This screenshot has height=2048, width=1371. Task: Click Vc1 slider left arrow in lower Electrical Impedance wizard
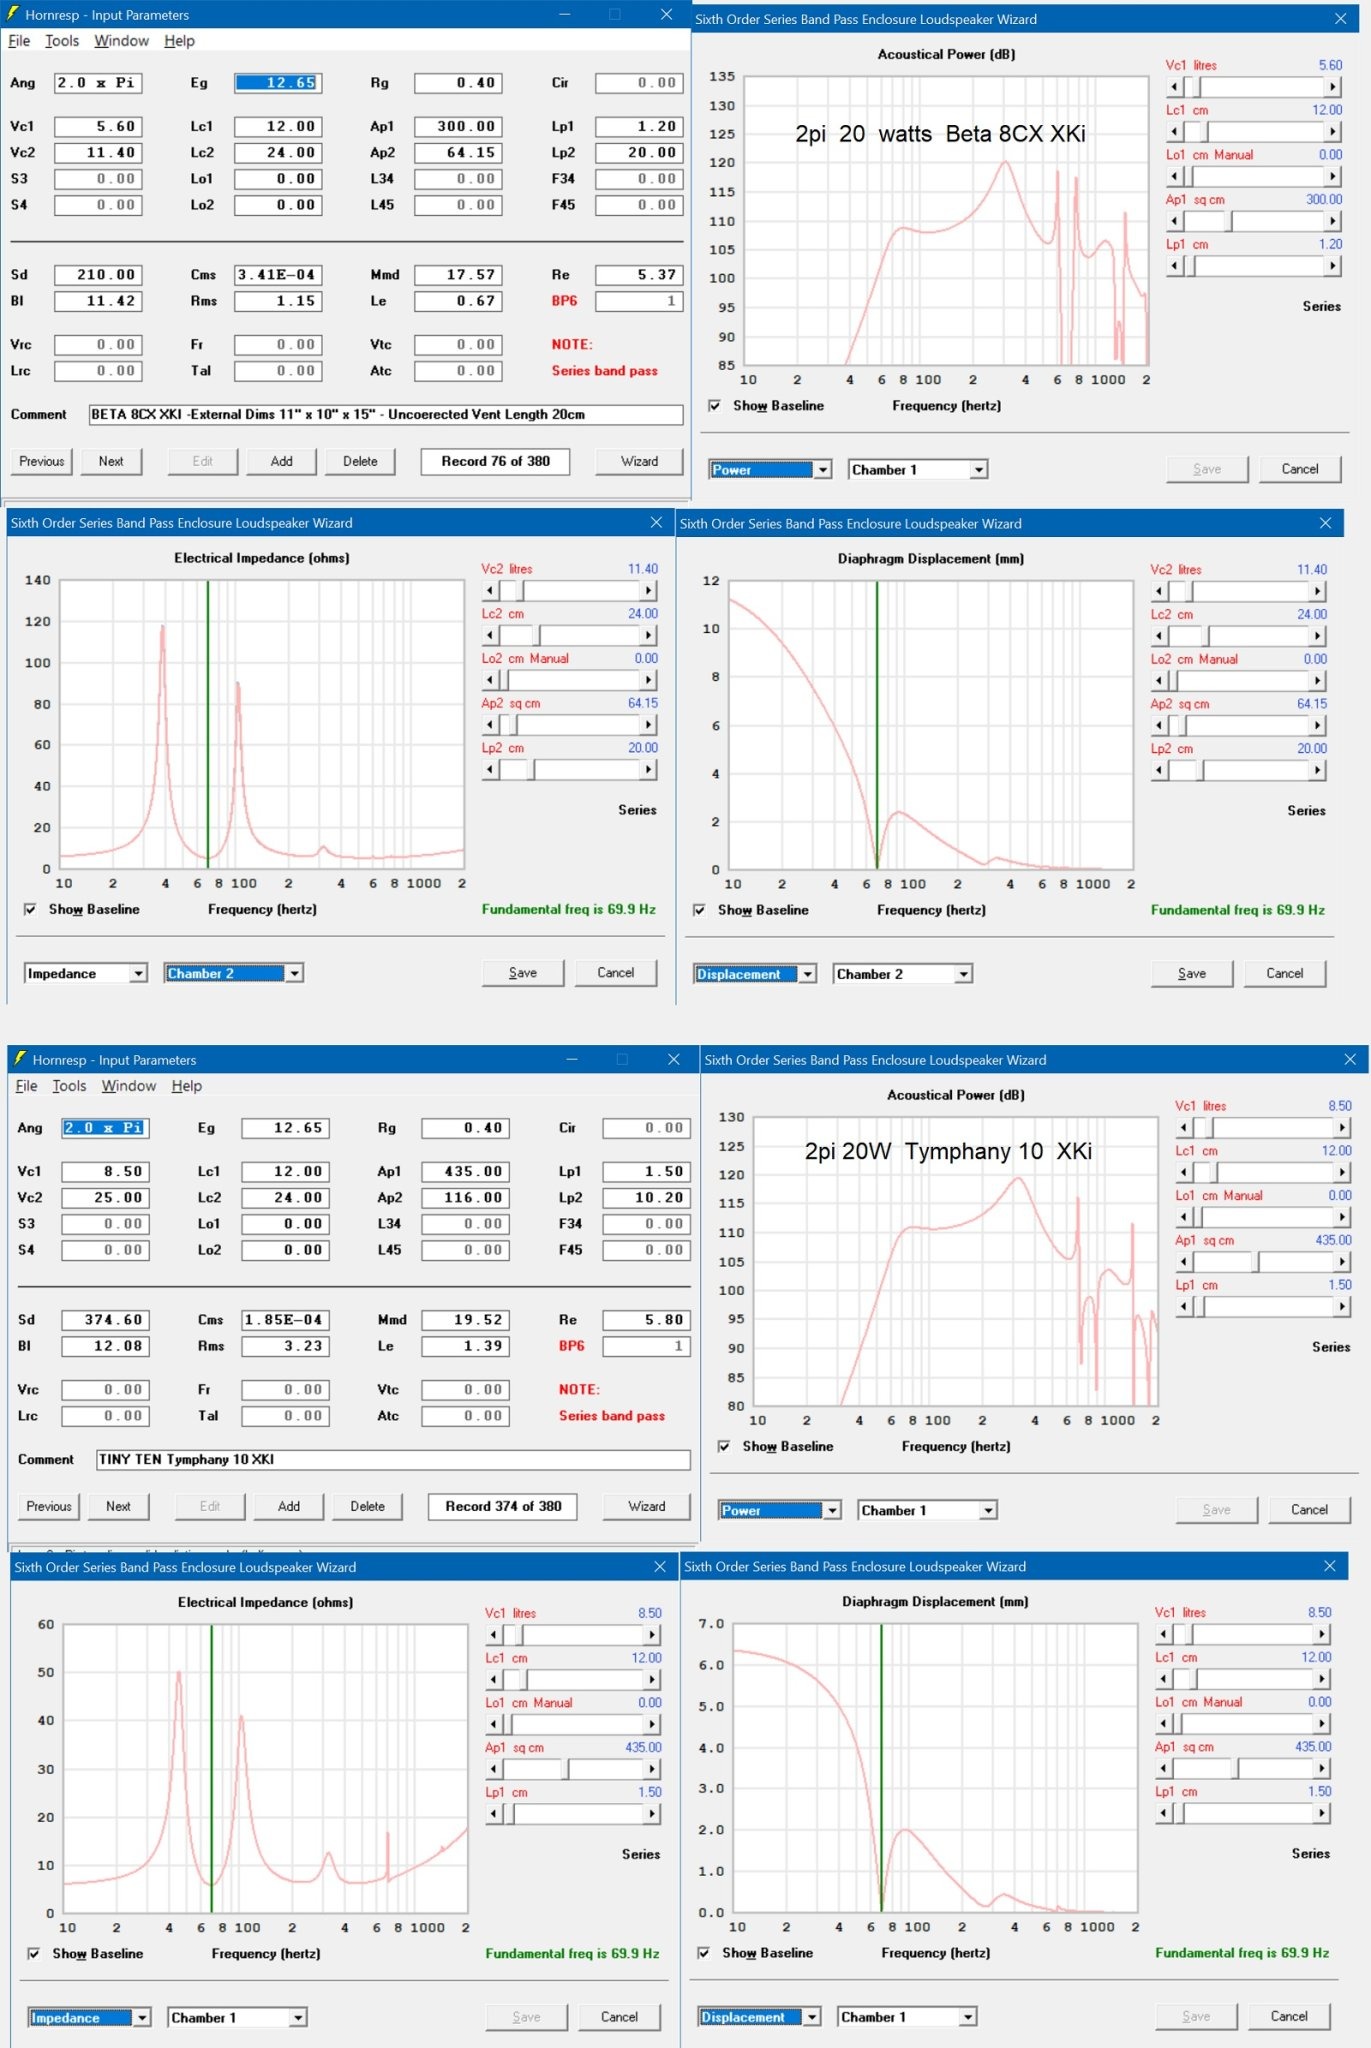(x=494, y=1635)
